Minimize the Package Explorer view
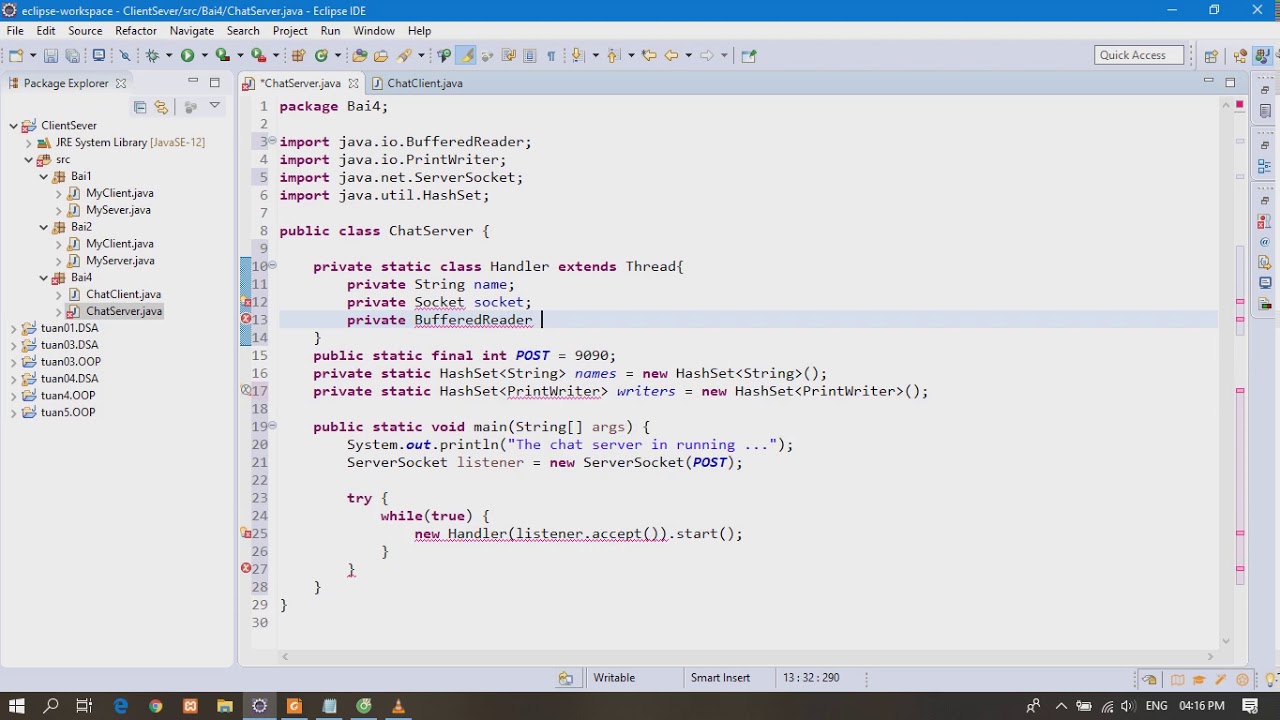 click(x=193, y=82)
